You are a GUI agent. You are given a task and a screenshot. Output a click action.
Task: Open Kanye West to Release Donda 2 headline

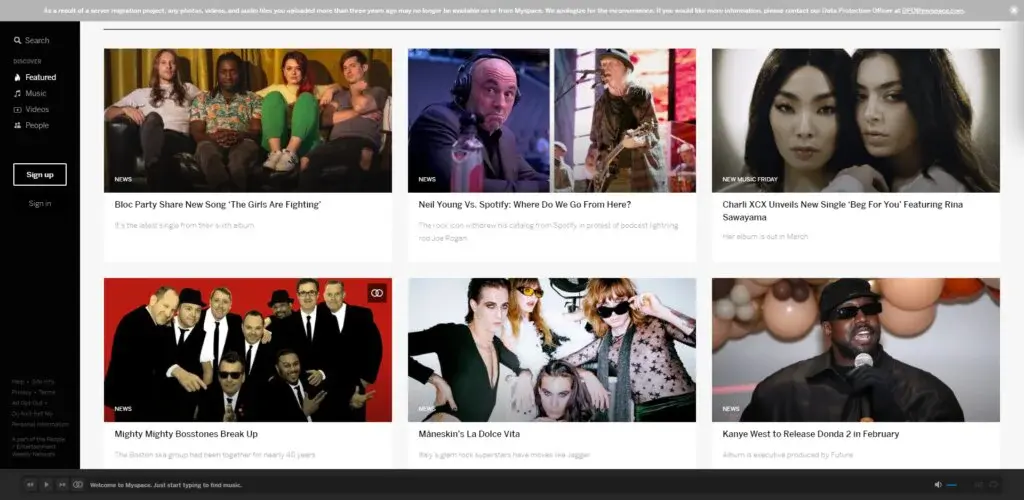point(810,434)
